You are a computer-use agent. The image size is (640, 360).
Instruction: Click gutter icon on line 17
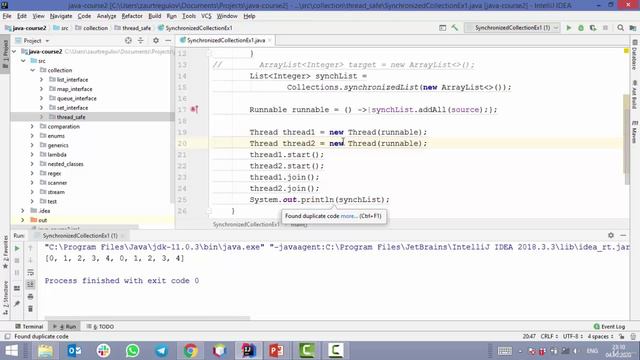[x=195, y=109]
